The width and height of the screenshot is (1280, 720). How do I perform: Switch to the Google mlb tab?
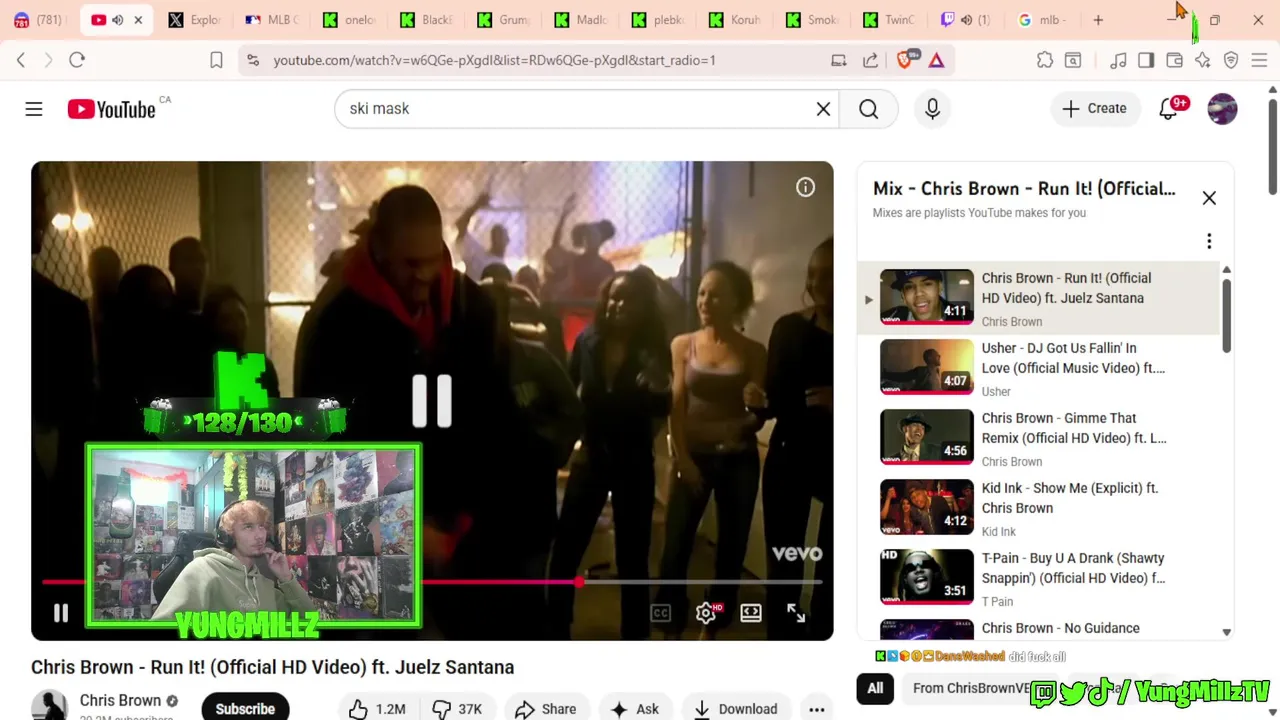1043,20
